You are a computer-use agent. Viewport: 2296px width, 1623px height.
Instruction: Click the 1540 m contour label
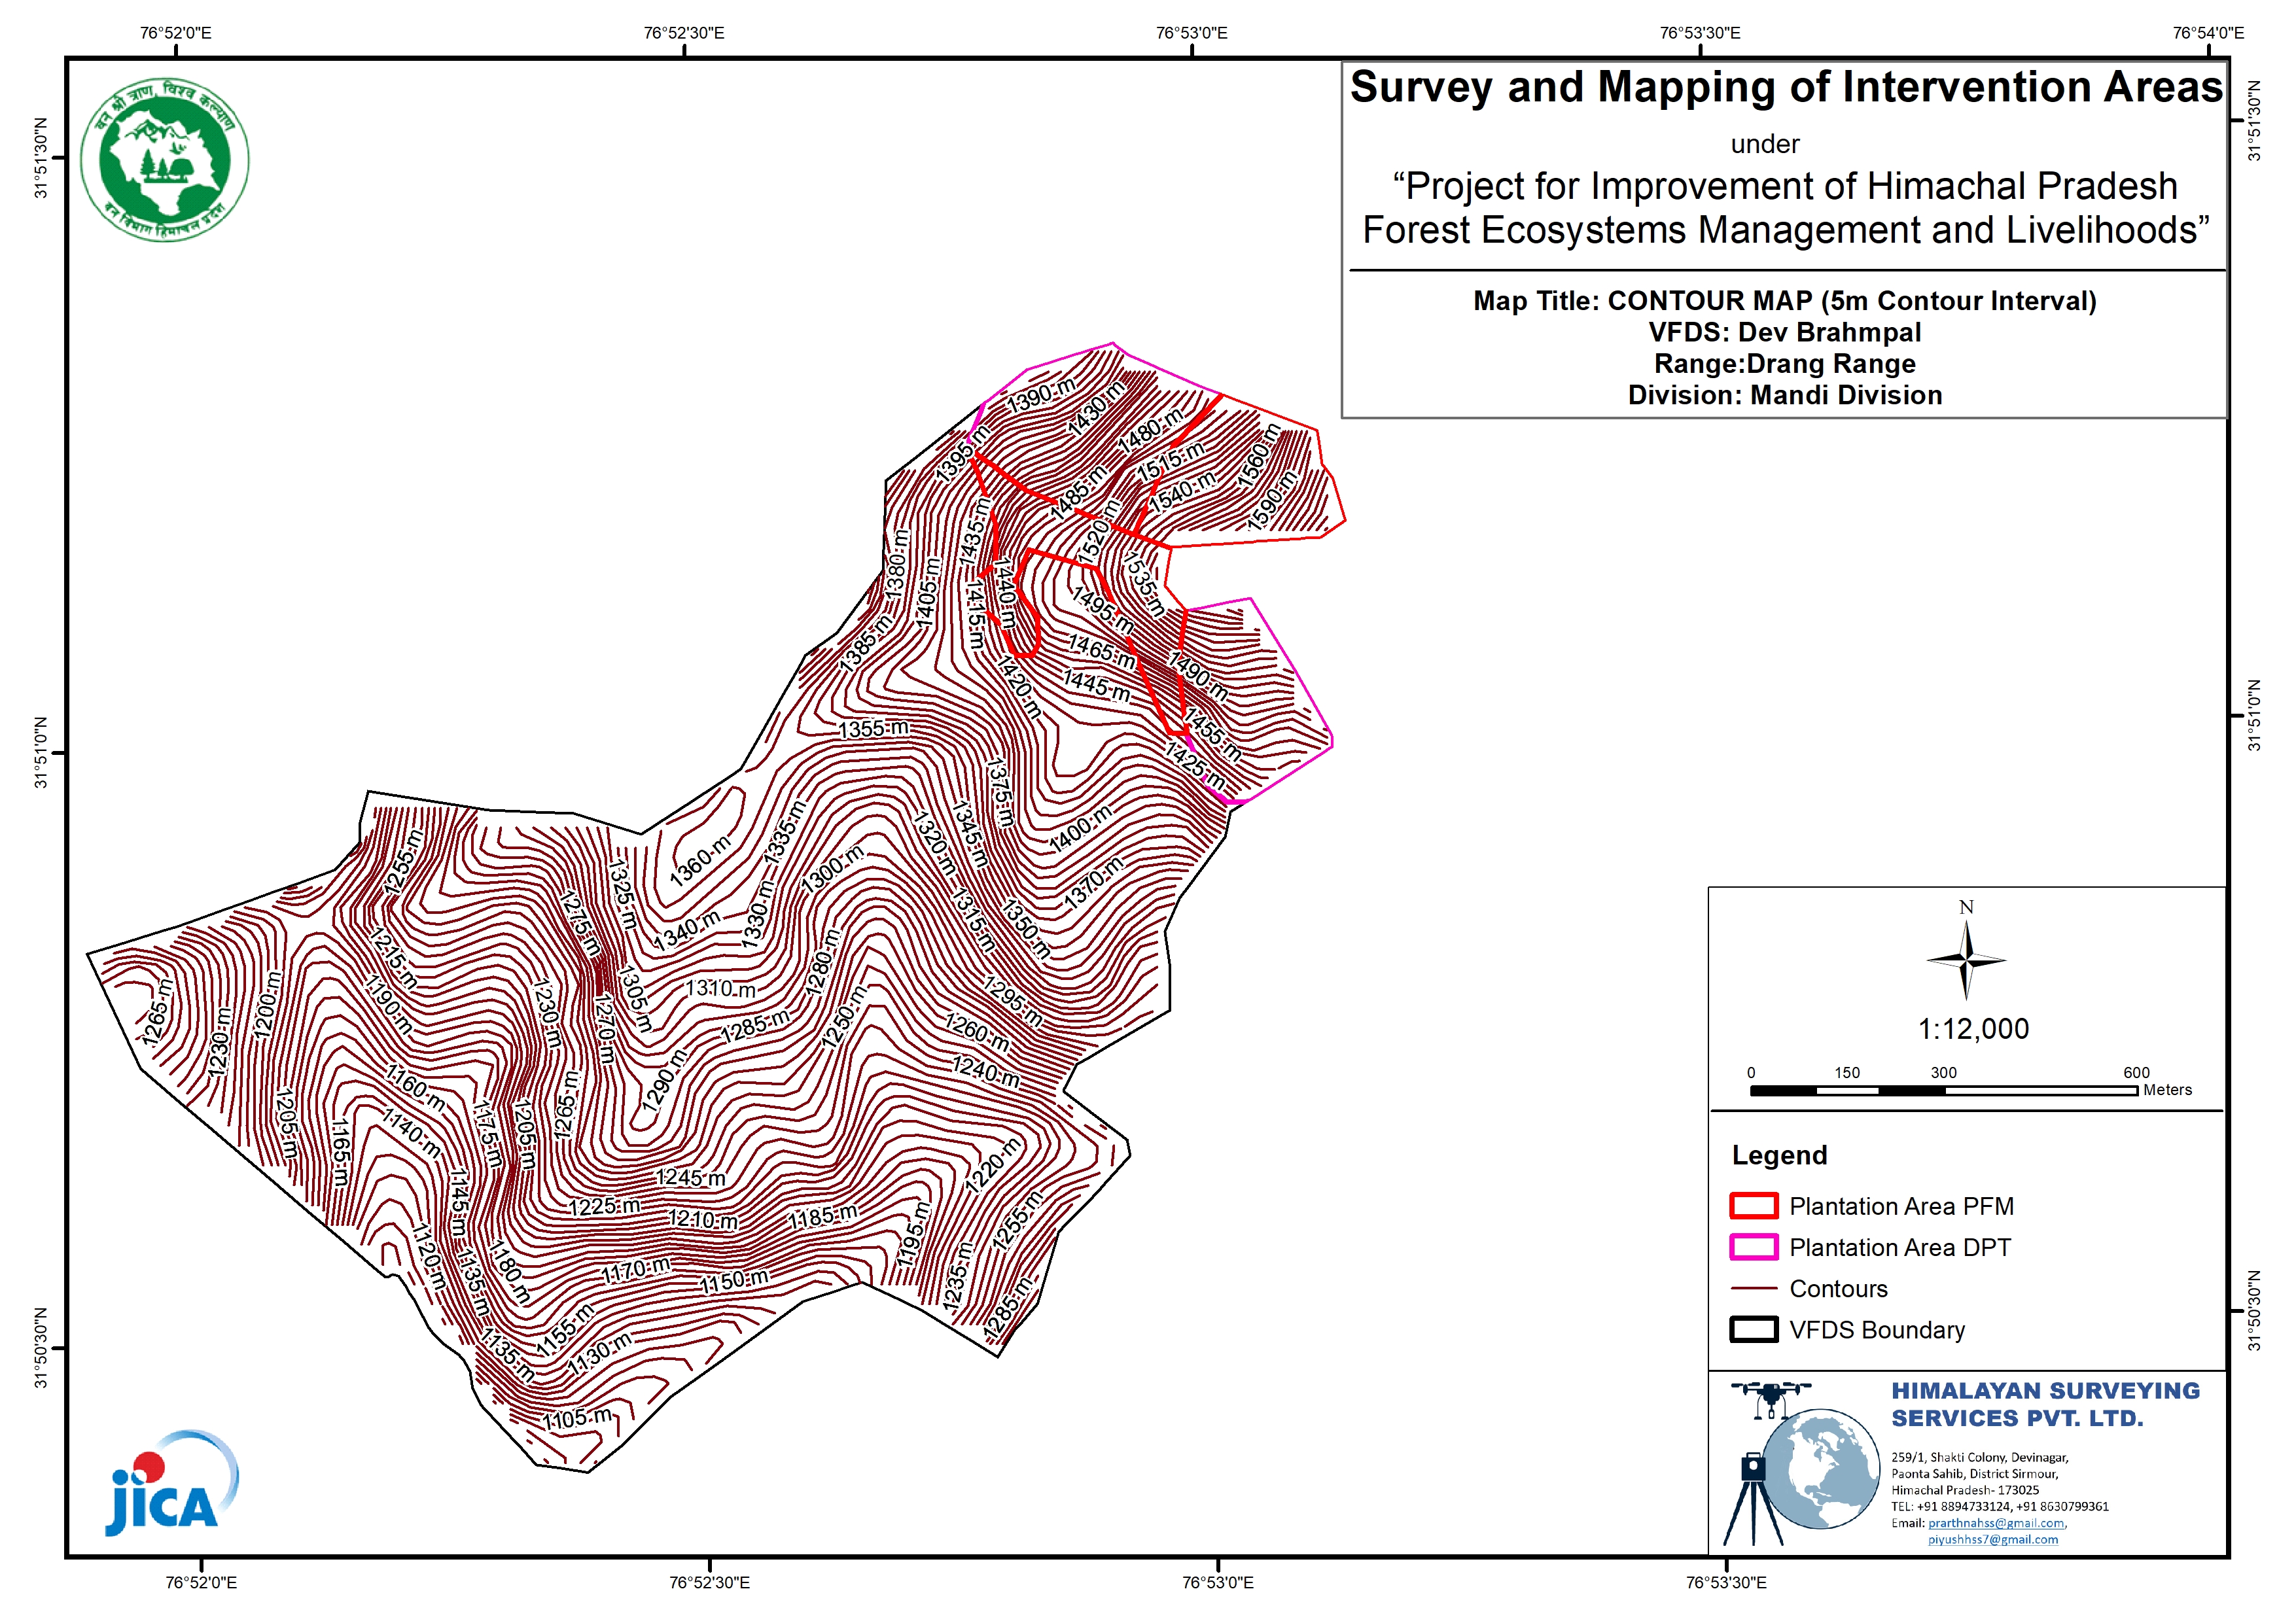[x=1182, y=491]
